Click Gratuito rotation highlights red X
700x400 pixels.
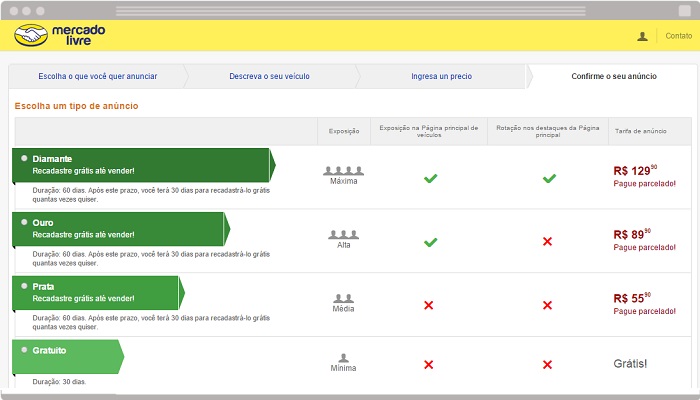(x=547, y=365)
